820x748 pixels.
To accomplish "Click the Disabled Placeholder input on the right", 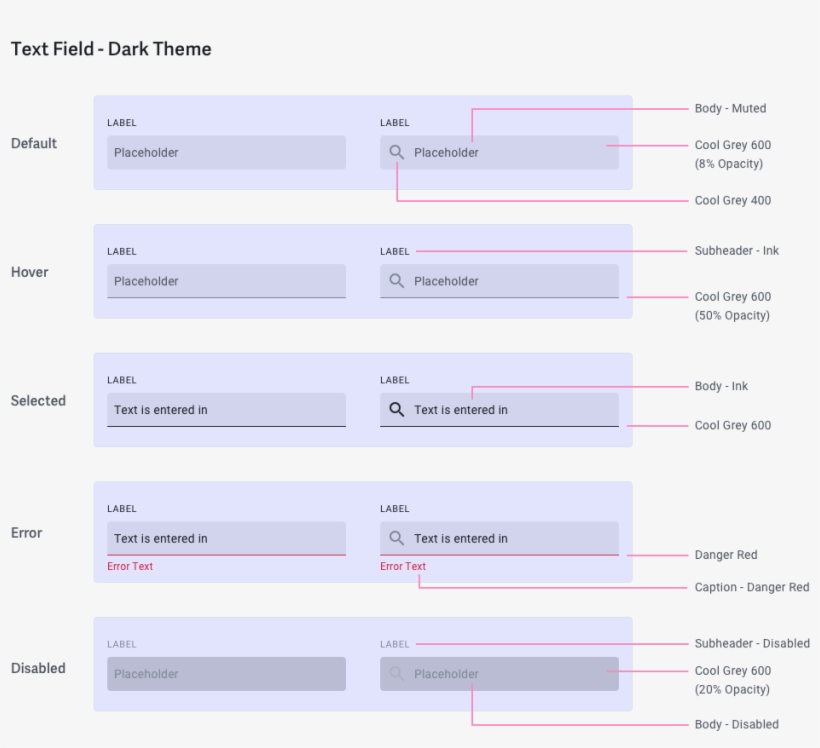I will (498, 673).
